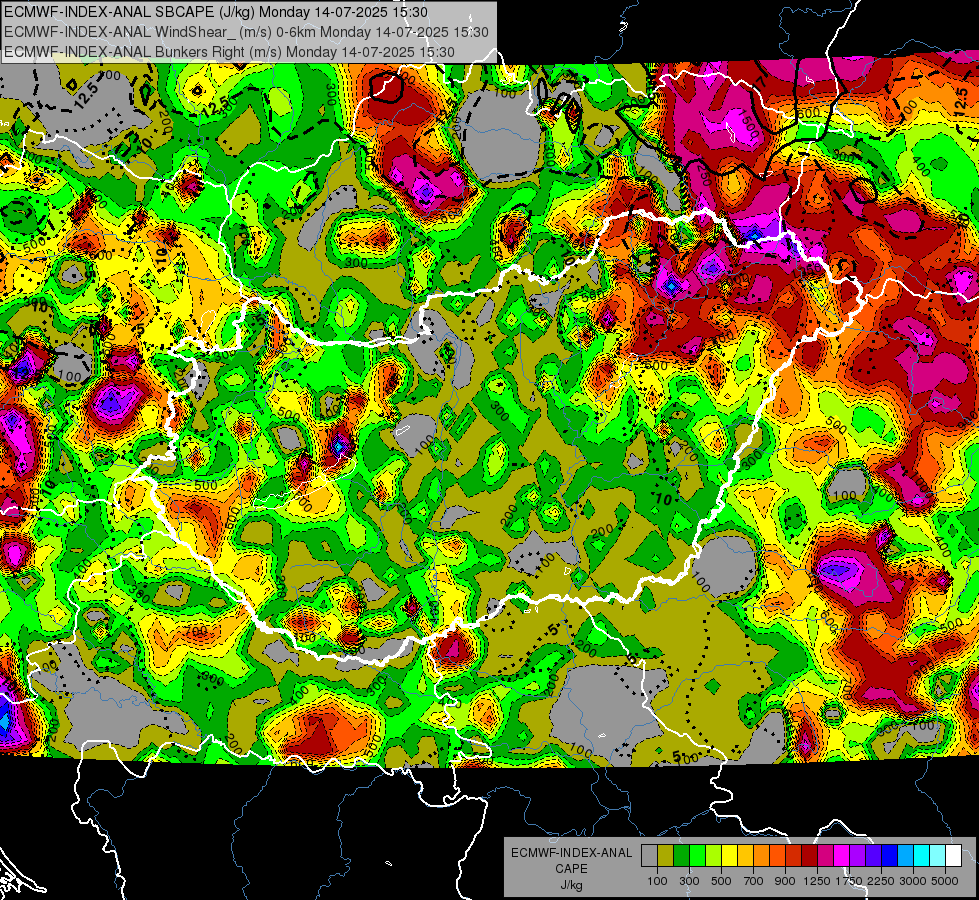The image size is (979, 900).
Task: Select the pale cyan swatch before 5000
Action: click(x=938, y=856)
